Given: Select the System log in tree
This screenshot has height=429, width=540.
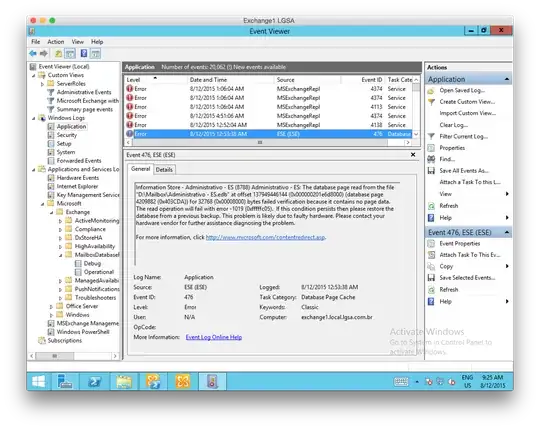Looking at the screenshot, I should (x=66, y=152).
